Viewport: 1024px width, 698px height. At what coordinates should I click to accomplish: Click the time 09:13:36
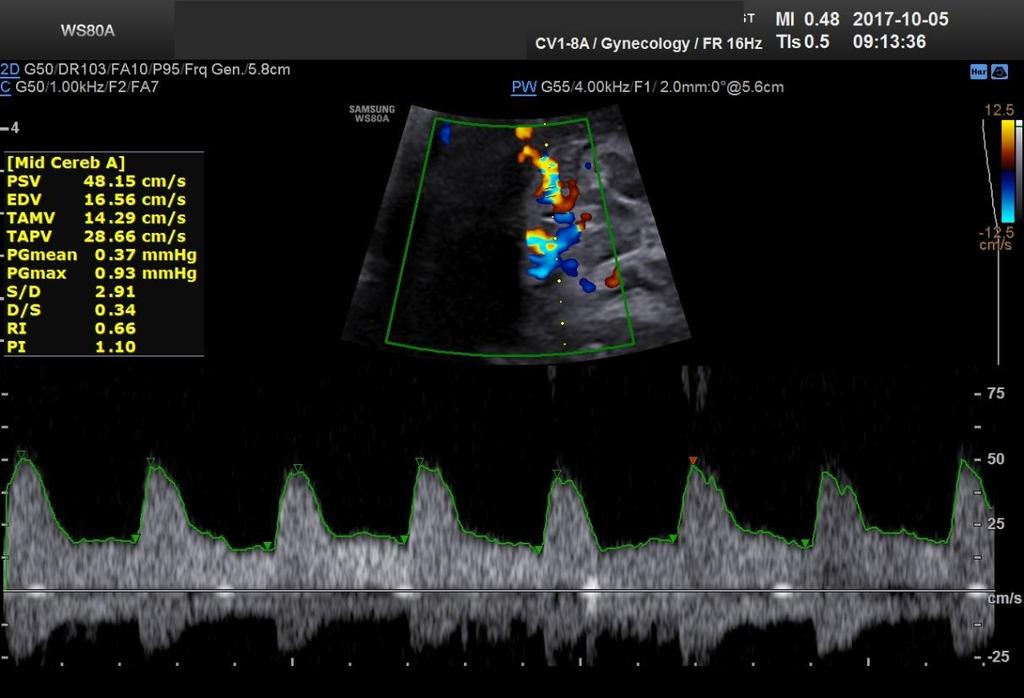889,42
